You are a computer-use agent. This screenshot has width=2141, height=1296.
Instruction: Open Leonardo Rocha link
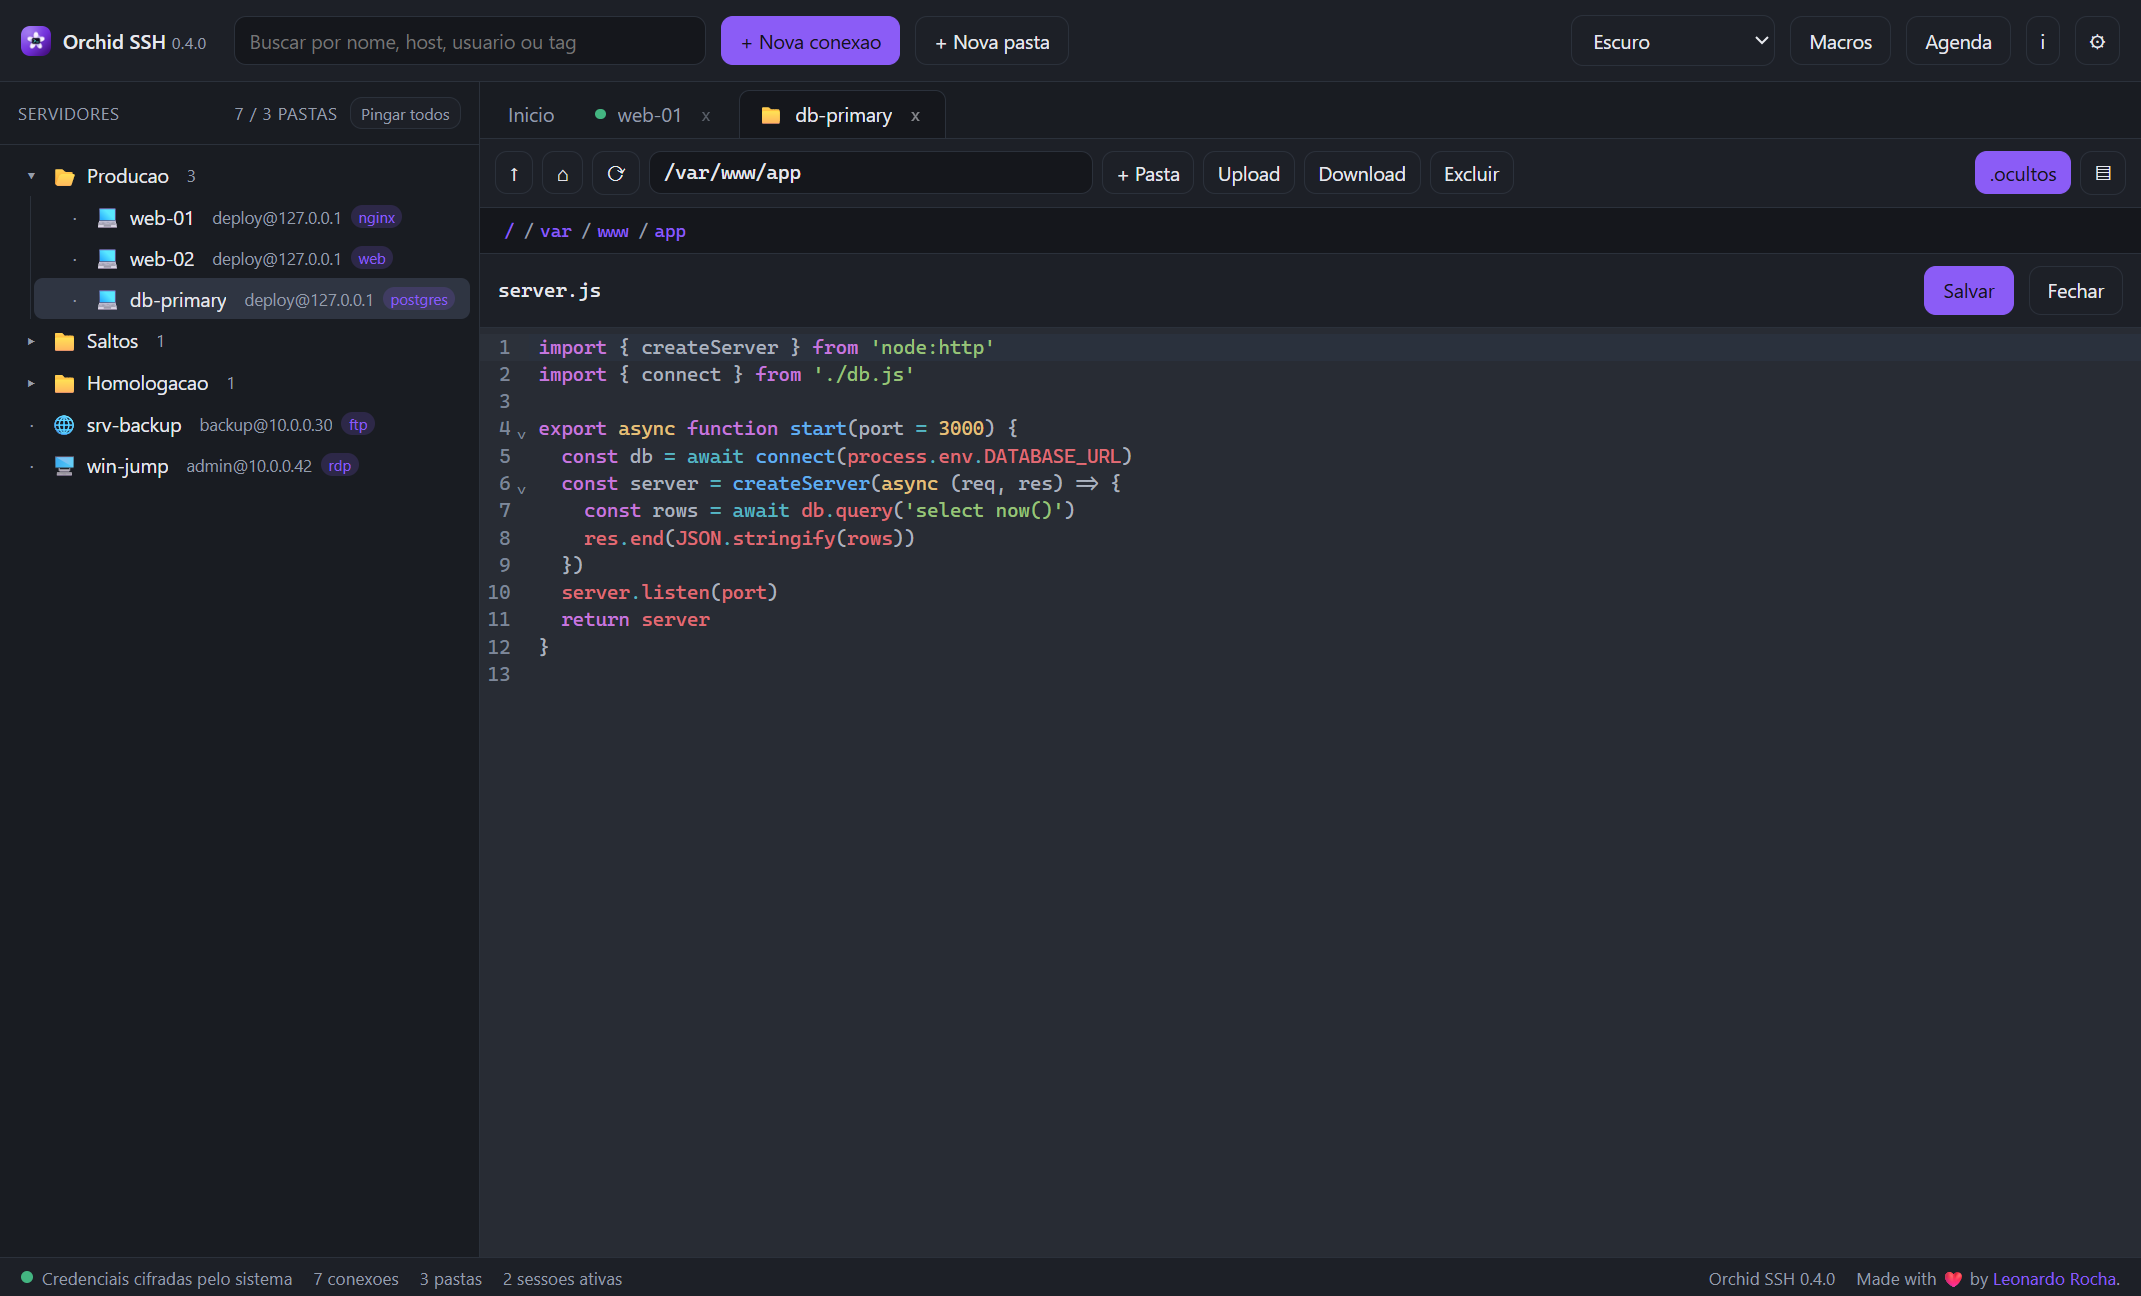[x=2054, y=1279]
